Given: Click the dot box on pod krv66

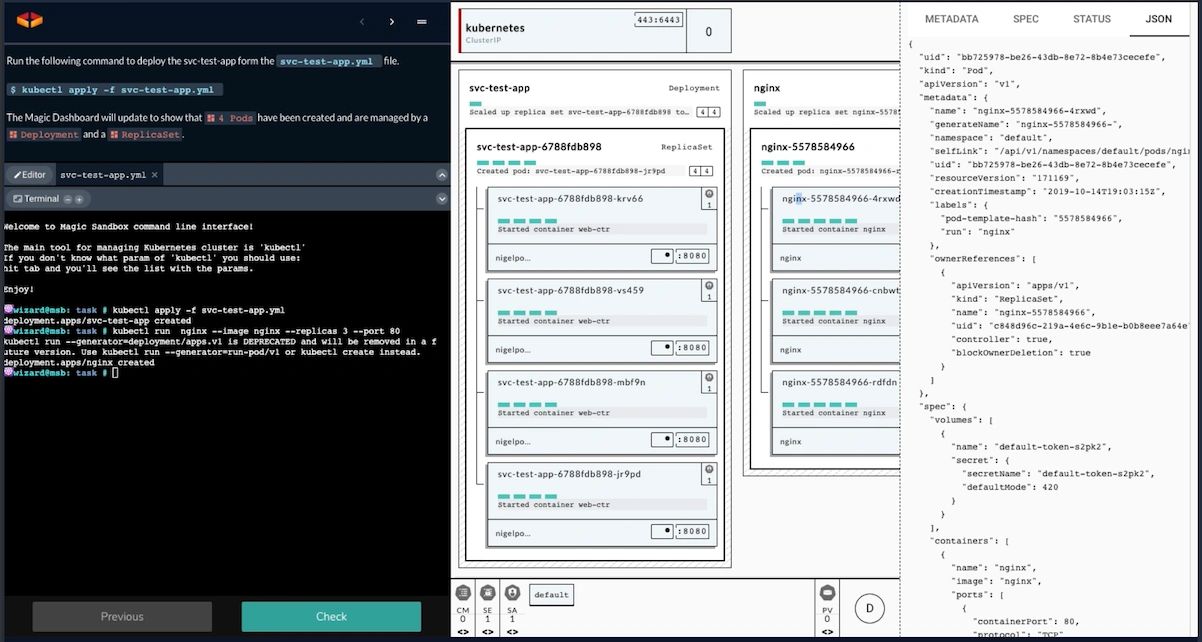Looking at the screenshot, I should [662, 256].
